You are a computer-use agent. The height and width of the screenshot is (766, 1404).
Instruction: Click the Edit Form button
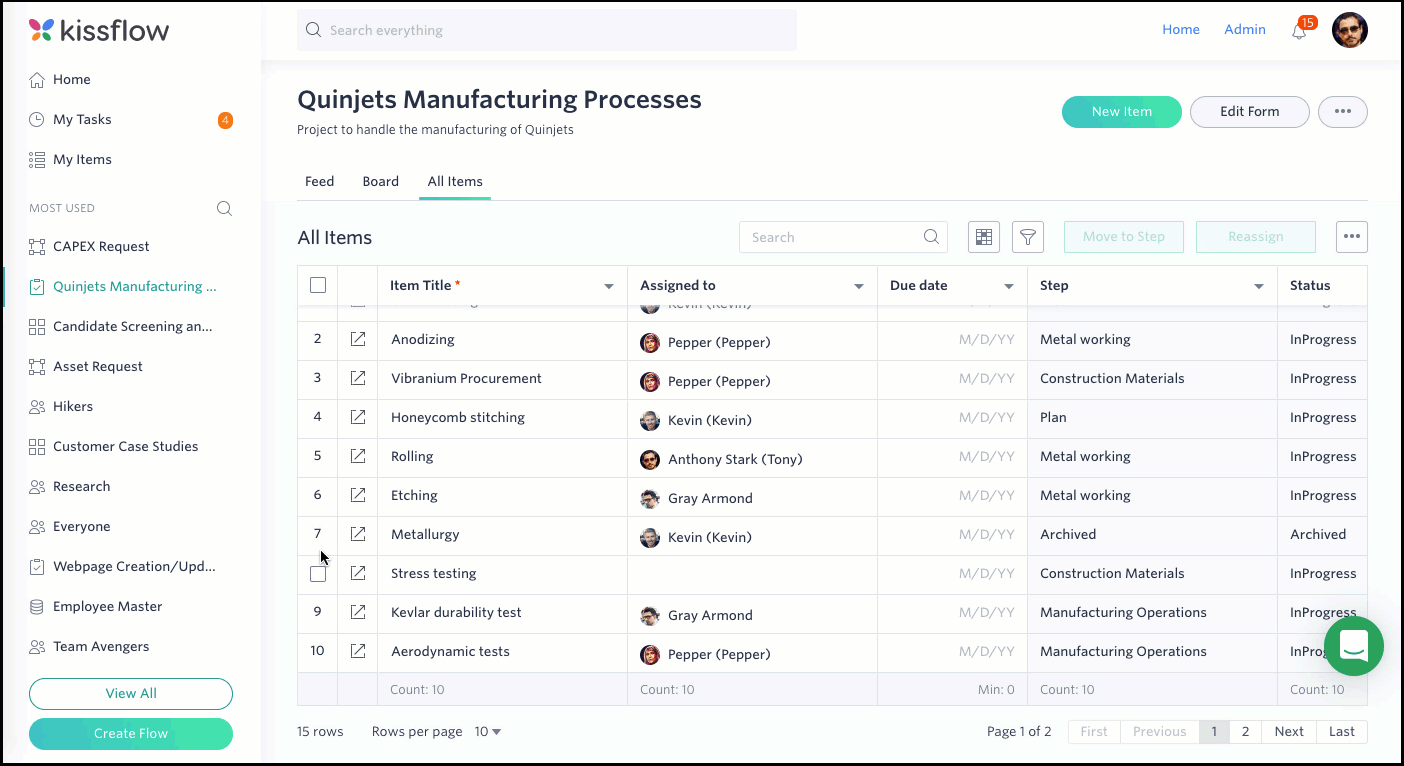[x=1250, y=112]
